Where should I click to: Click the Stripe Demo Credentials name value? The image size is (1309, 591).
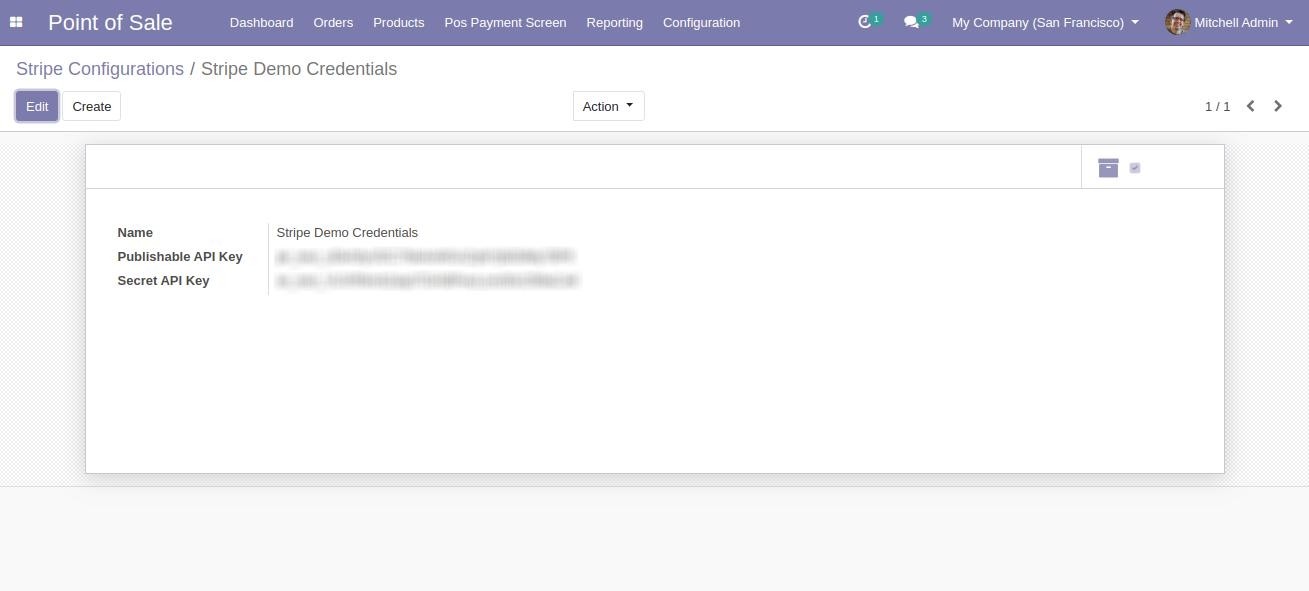coord(347,232)
